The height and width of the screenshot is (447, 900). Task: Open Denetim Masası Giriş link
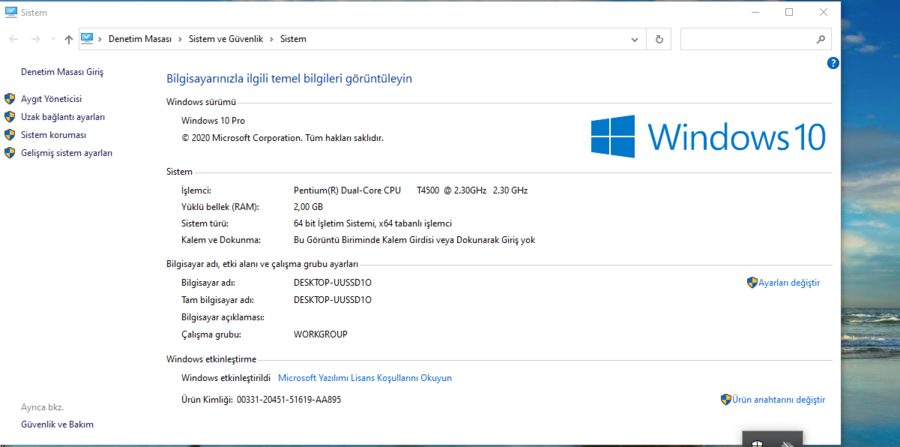point(62,72)
